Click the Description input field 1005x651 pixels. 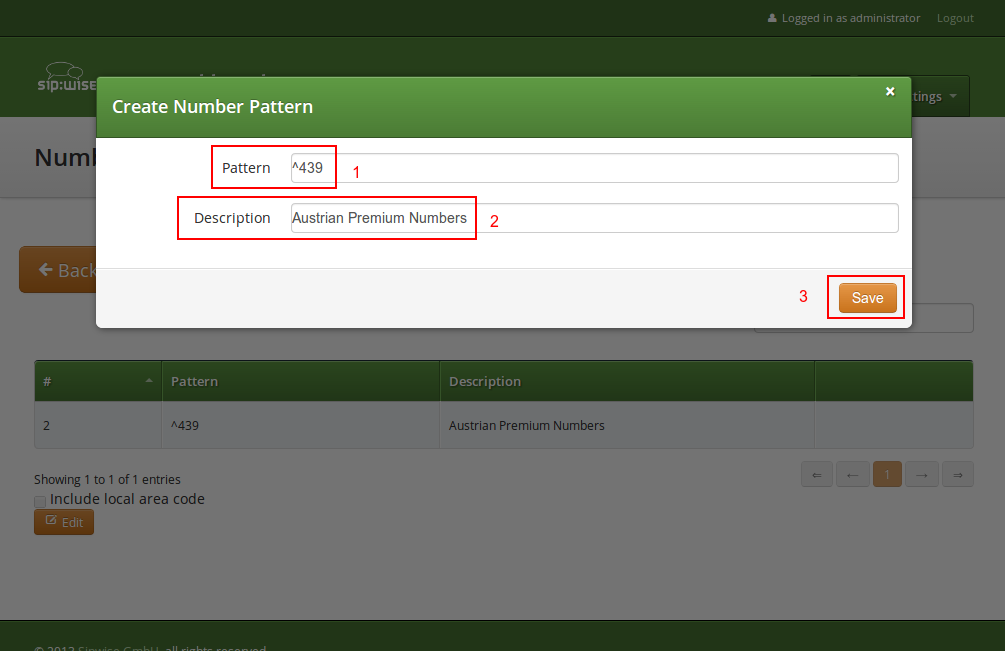coord(594,218)
